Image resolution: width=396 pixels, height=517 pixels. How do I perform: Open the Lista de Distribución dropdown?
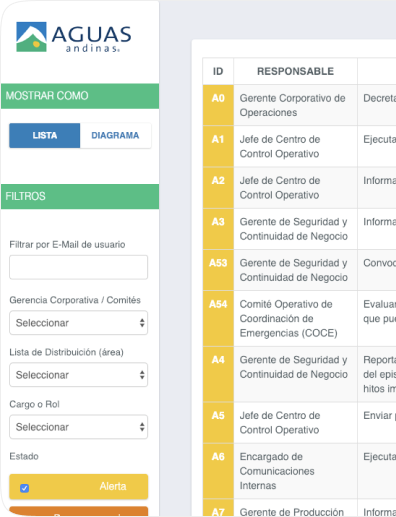click(78, 375)
